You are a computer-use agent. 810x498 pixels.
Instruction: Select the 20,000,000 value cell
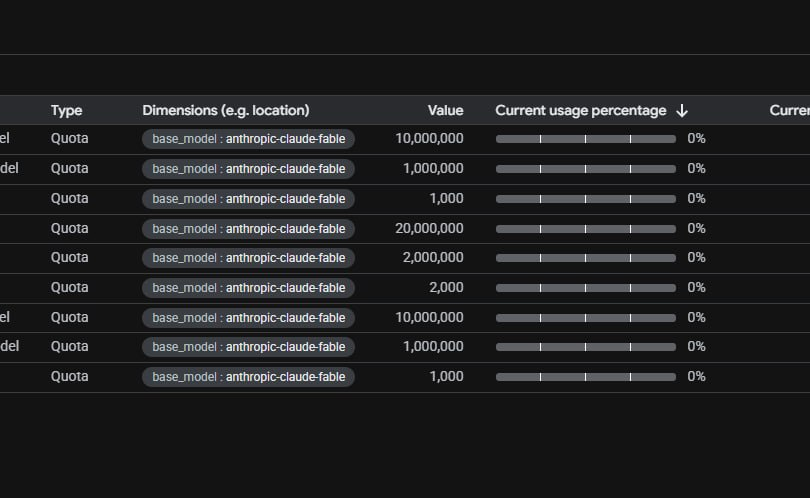(429, 228)
